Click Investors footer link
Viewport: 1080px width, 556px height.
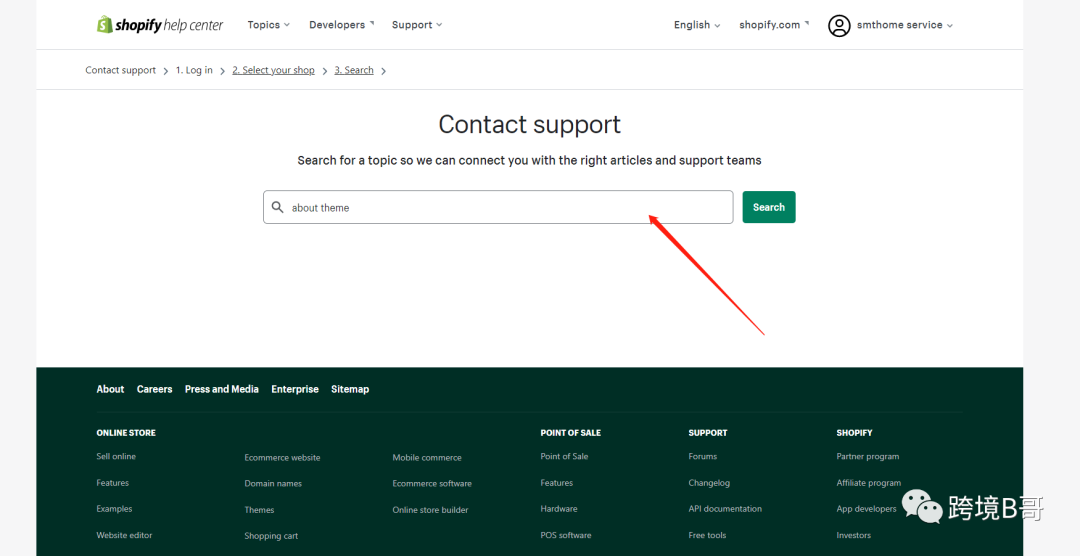pyautogui.click(x=853, y=535)
